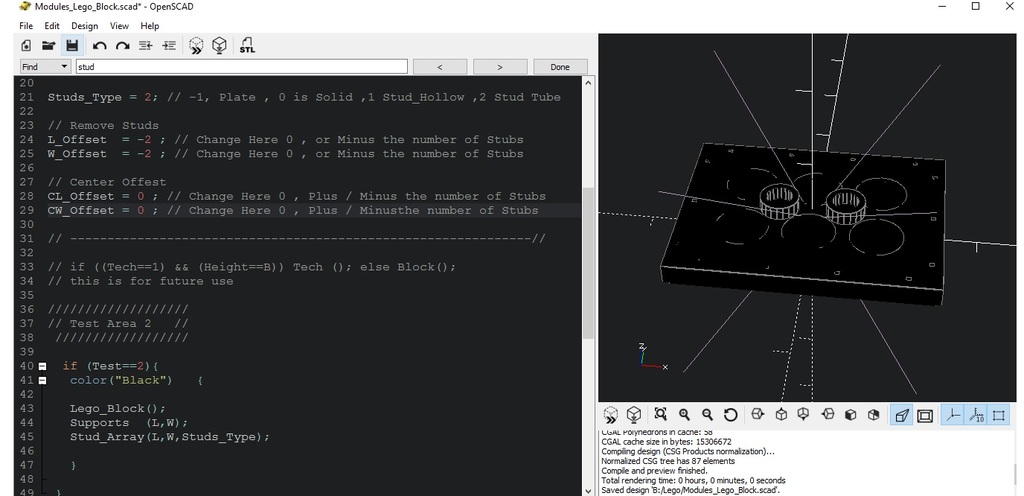Reset the 3D view
The image size is (1024, 496).
[x=731, y=414]
